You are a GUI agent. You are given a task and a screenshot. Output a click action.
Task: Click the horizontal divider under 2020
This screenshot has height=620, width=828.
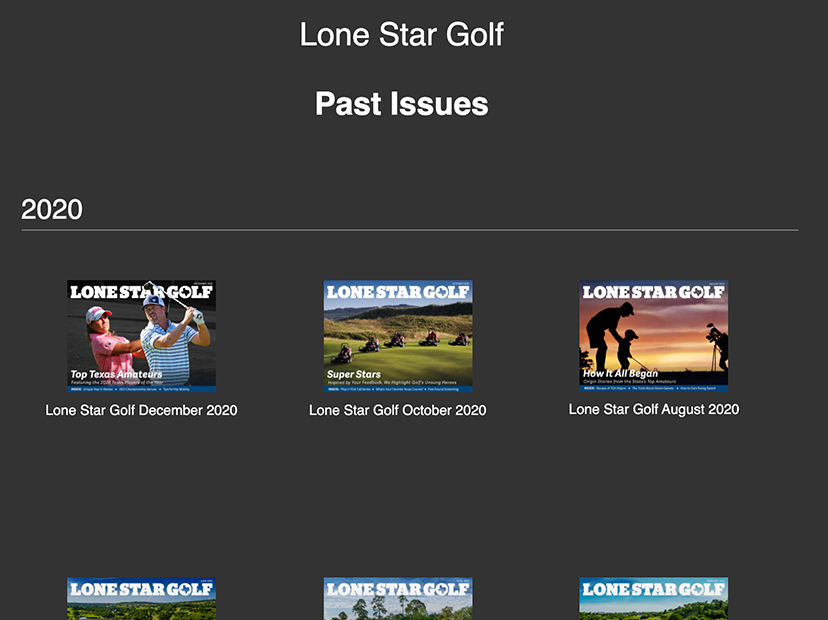[x=410, y=230]
